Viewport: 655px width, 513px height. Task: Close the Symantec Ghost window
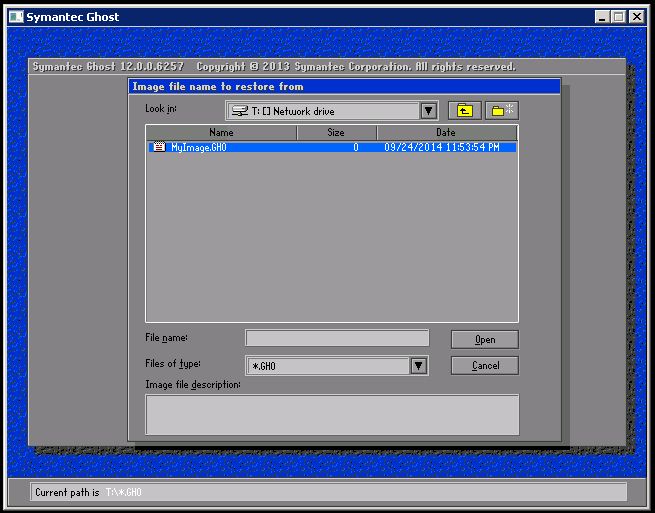637,17
